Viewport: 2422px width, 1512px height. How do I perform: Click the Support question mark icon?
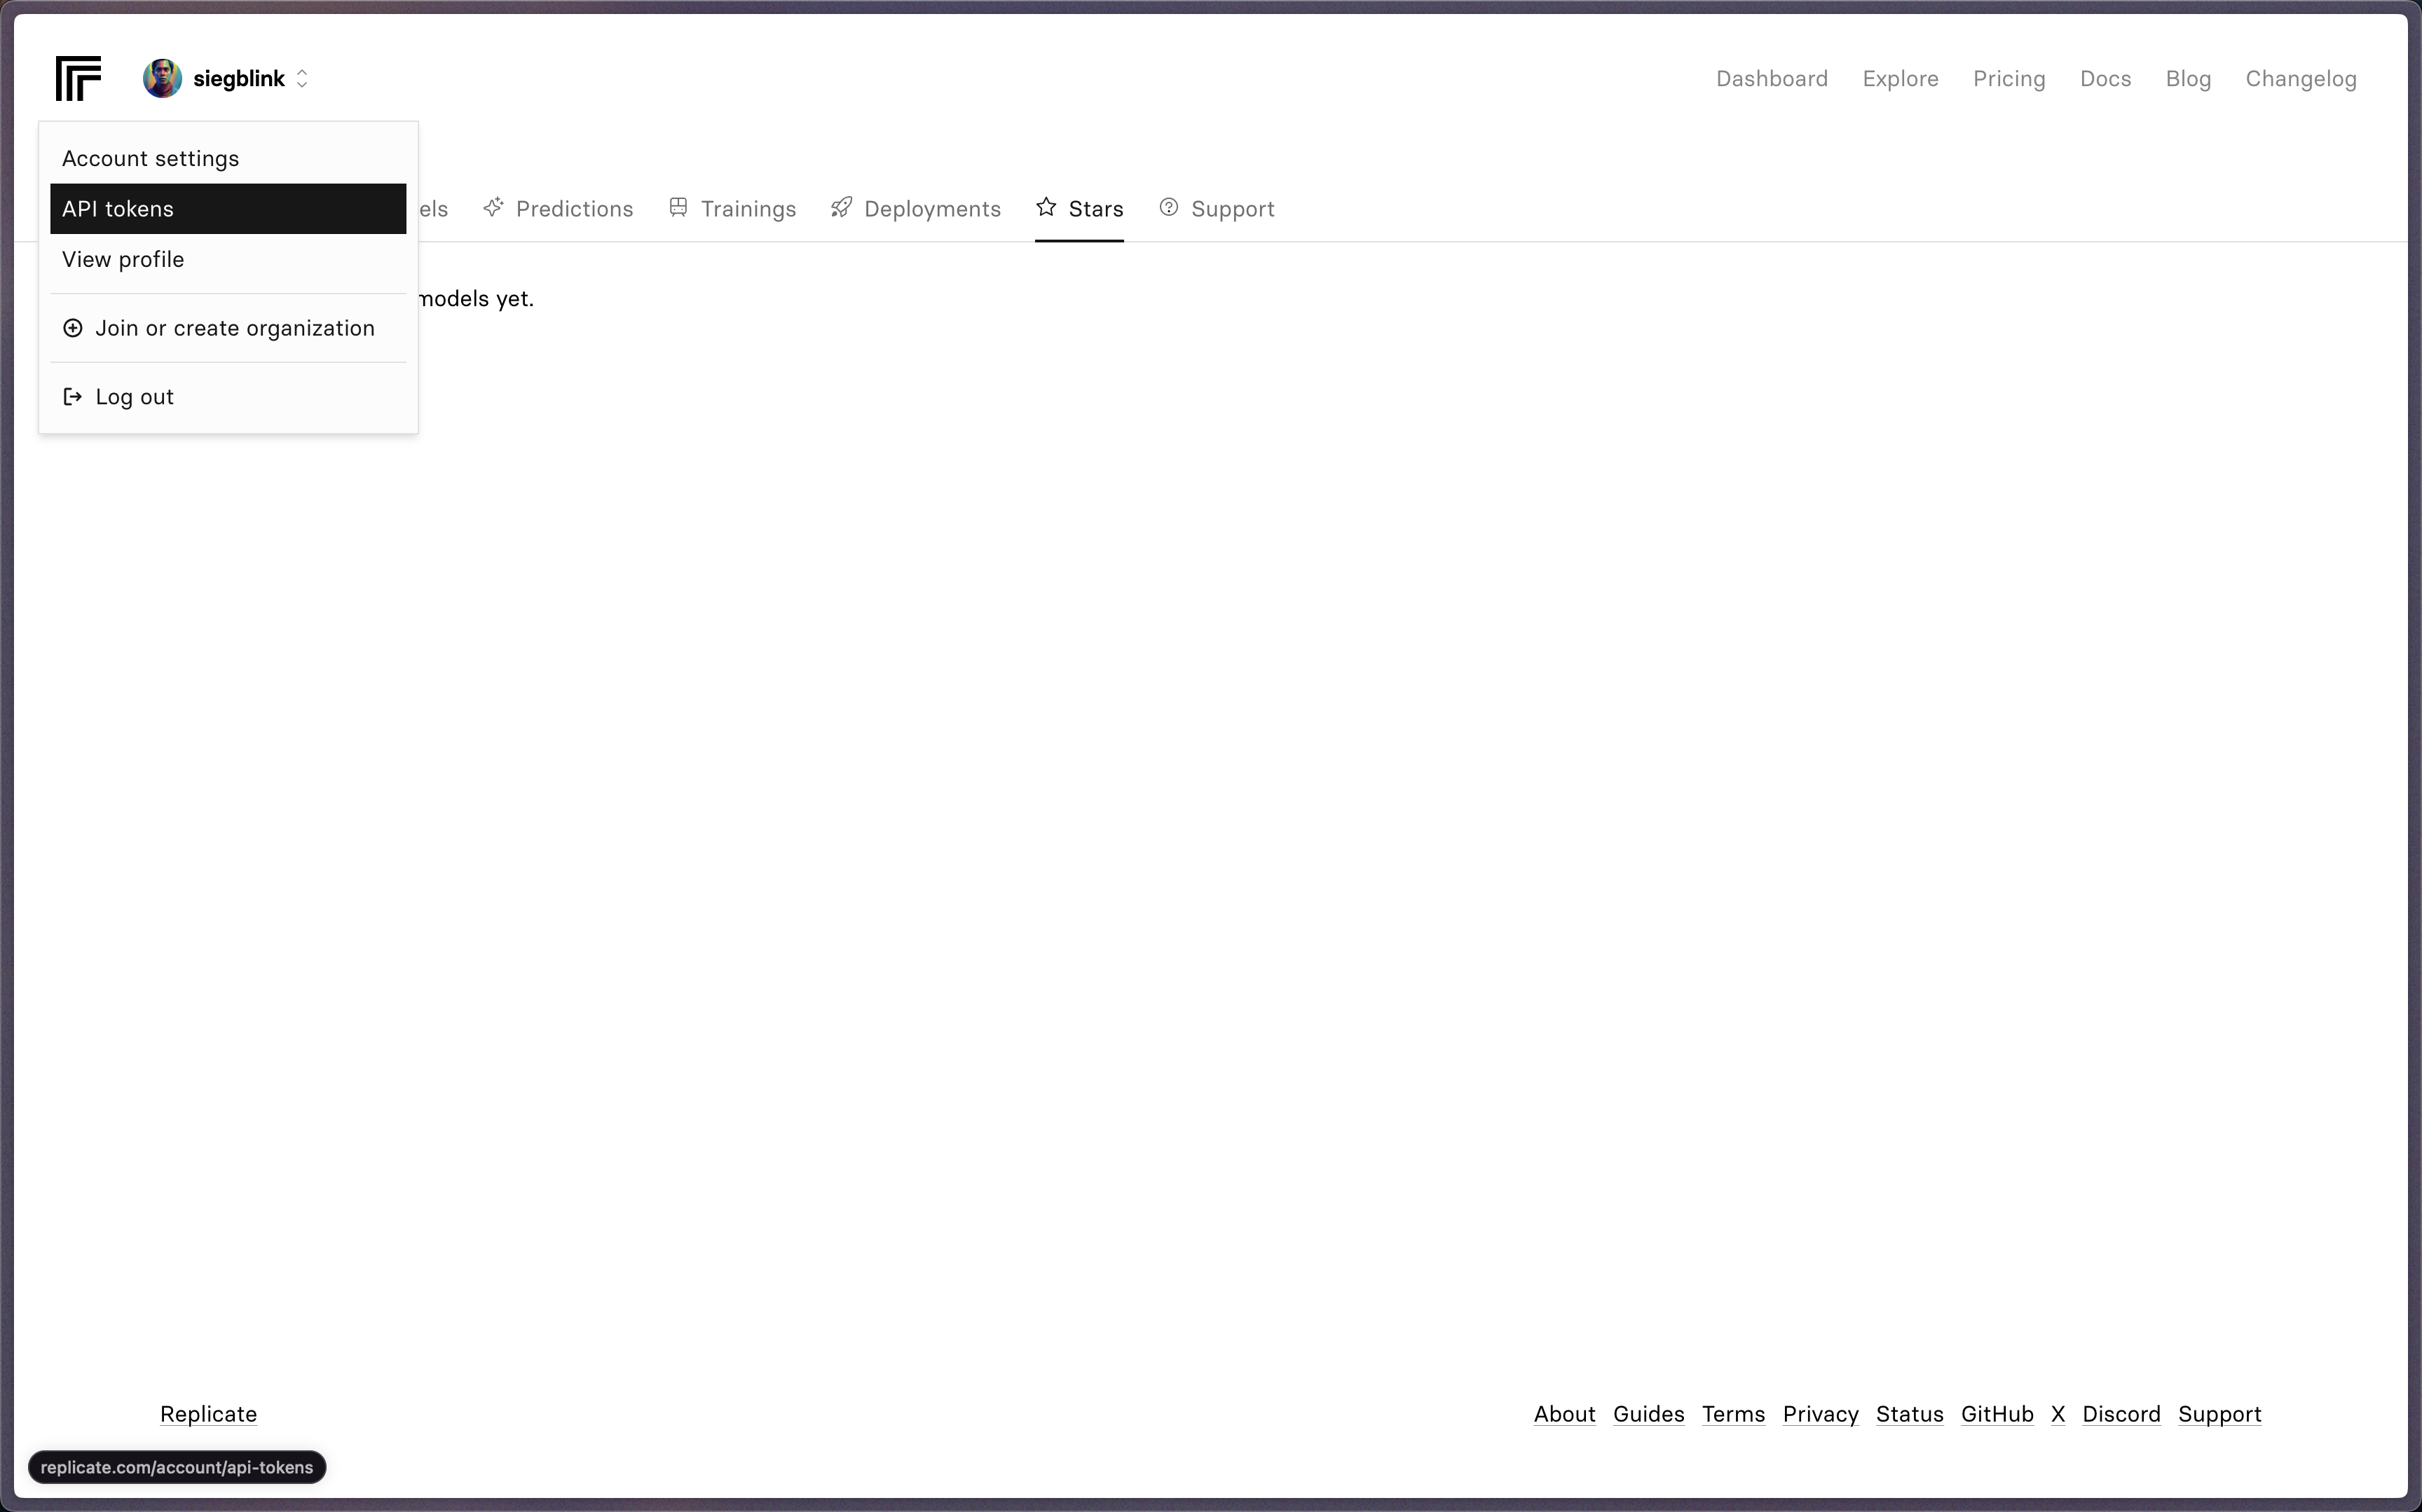pyautogui.click(x=1168, y=207)
